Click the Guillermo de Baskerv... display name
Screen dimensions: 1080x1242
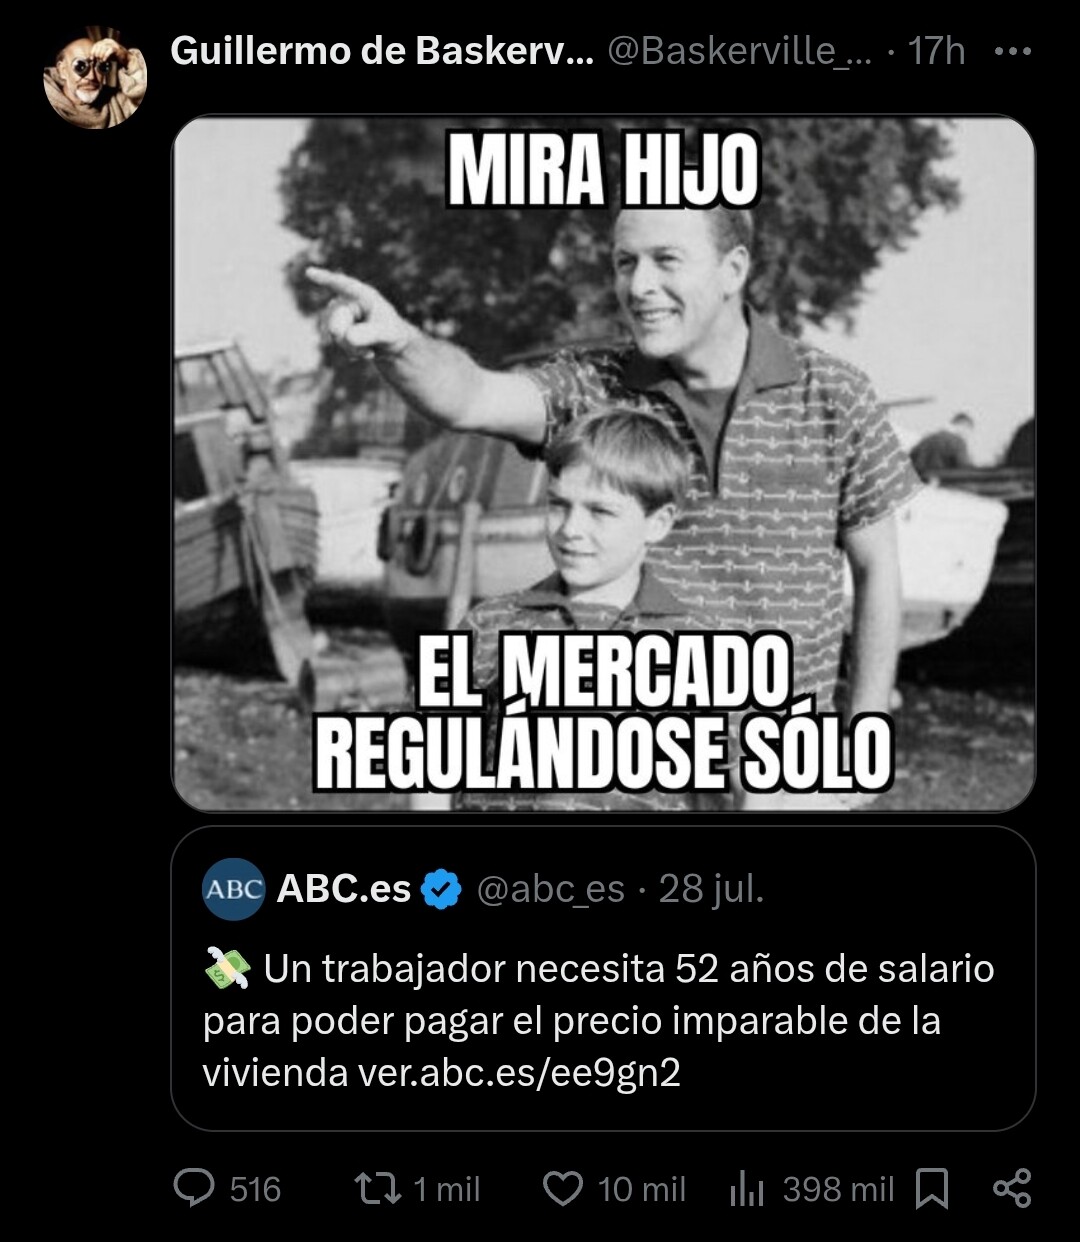[382, 50]
